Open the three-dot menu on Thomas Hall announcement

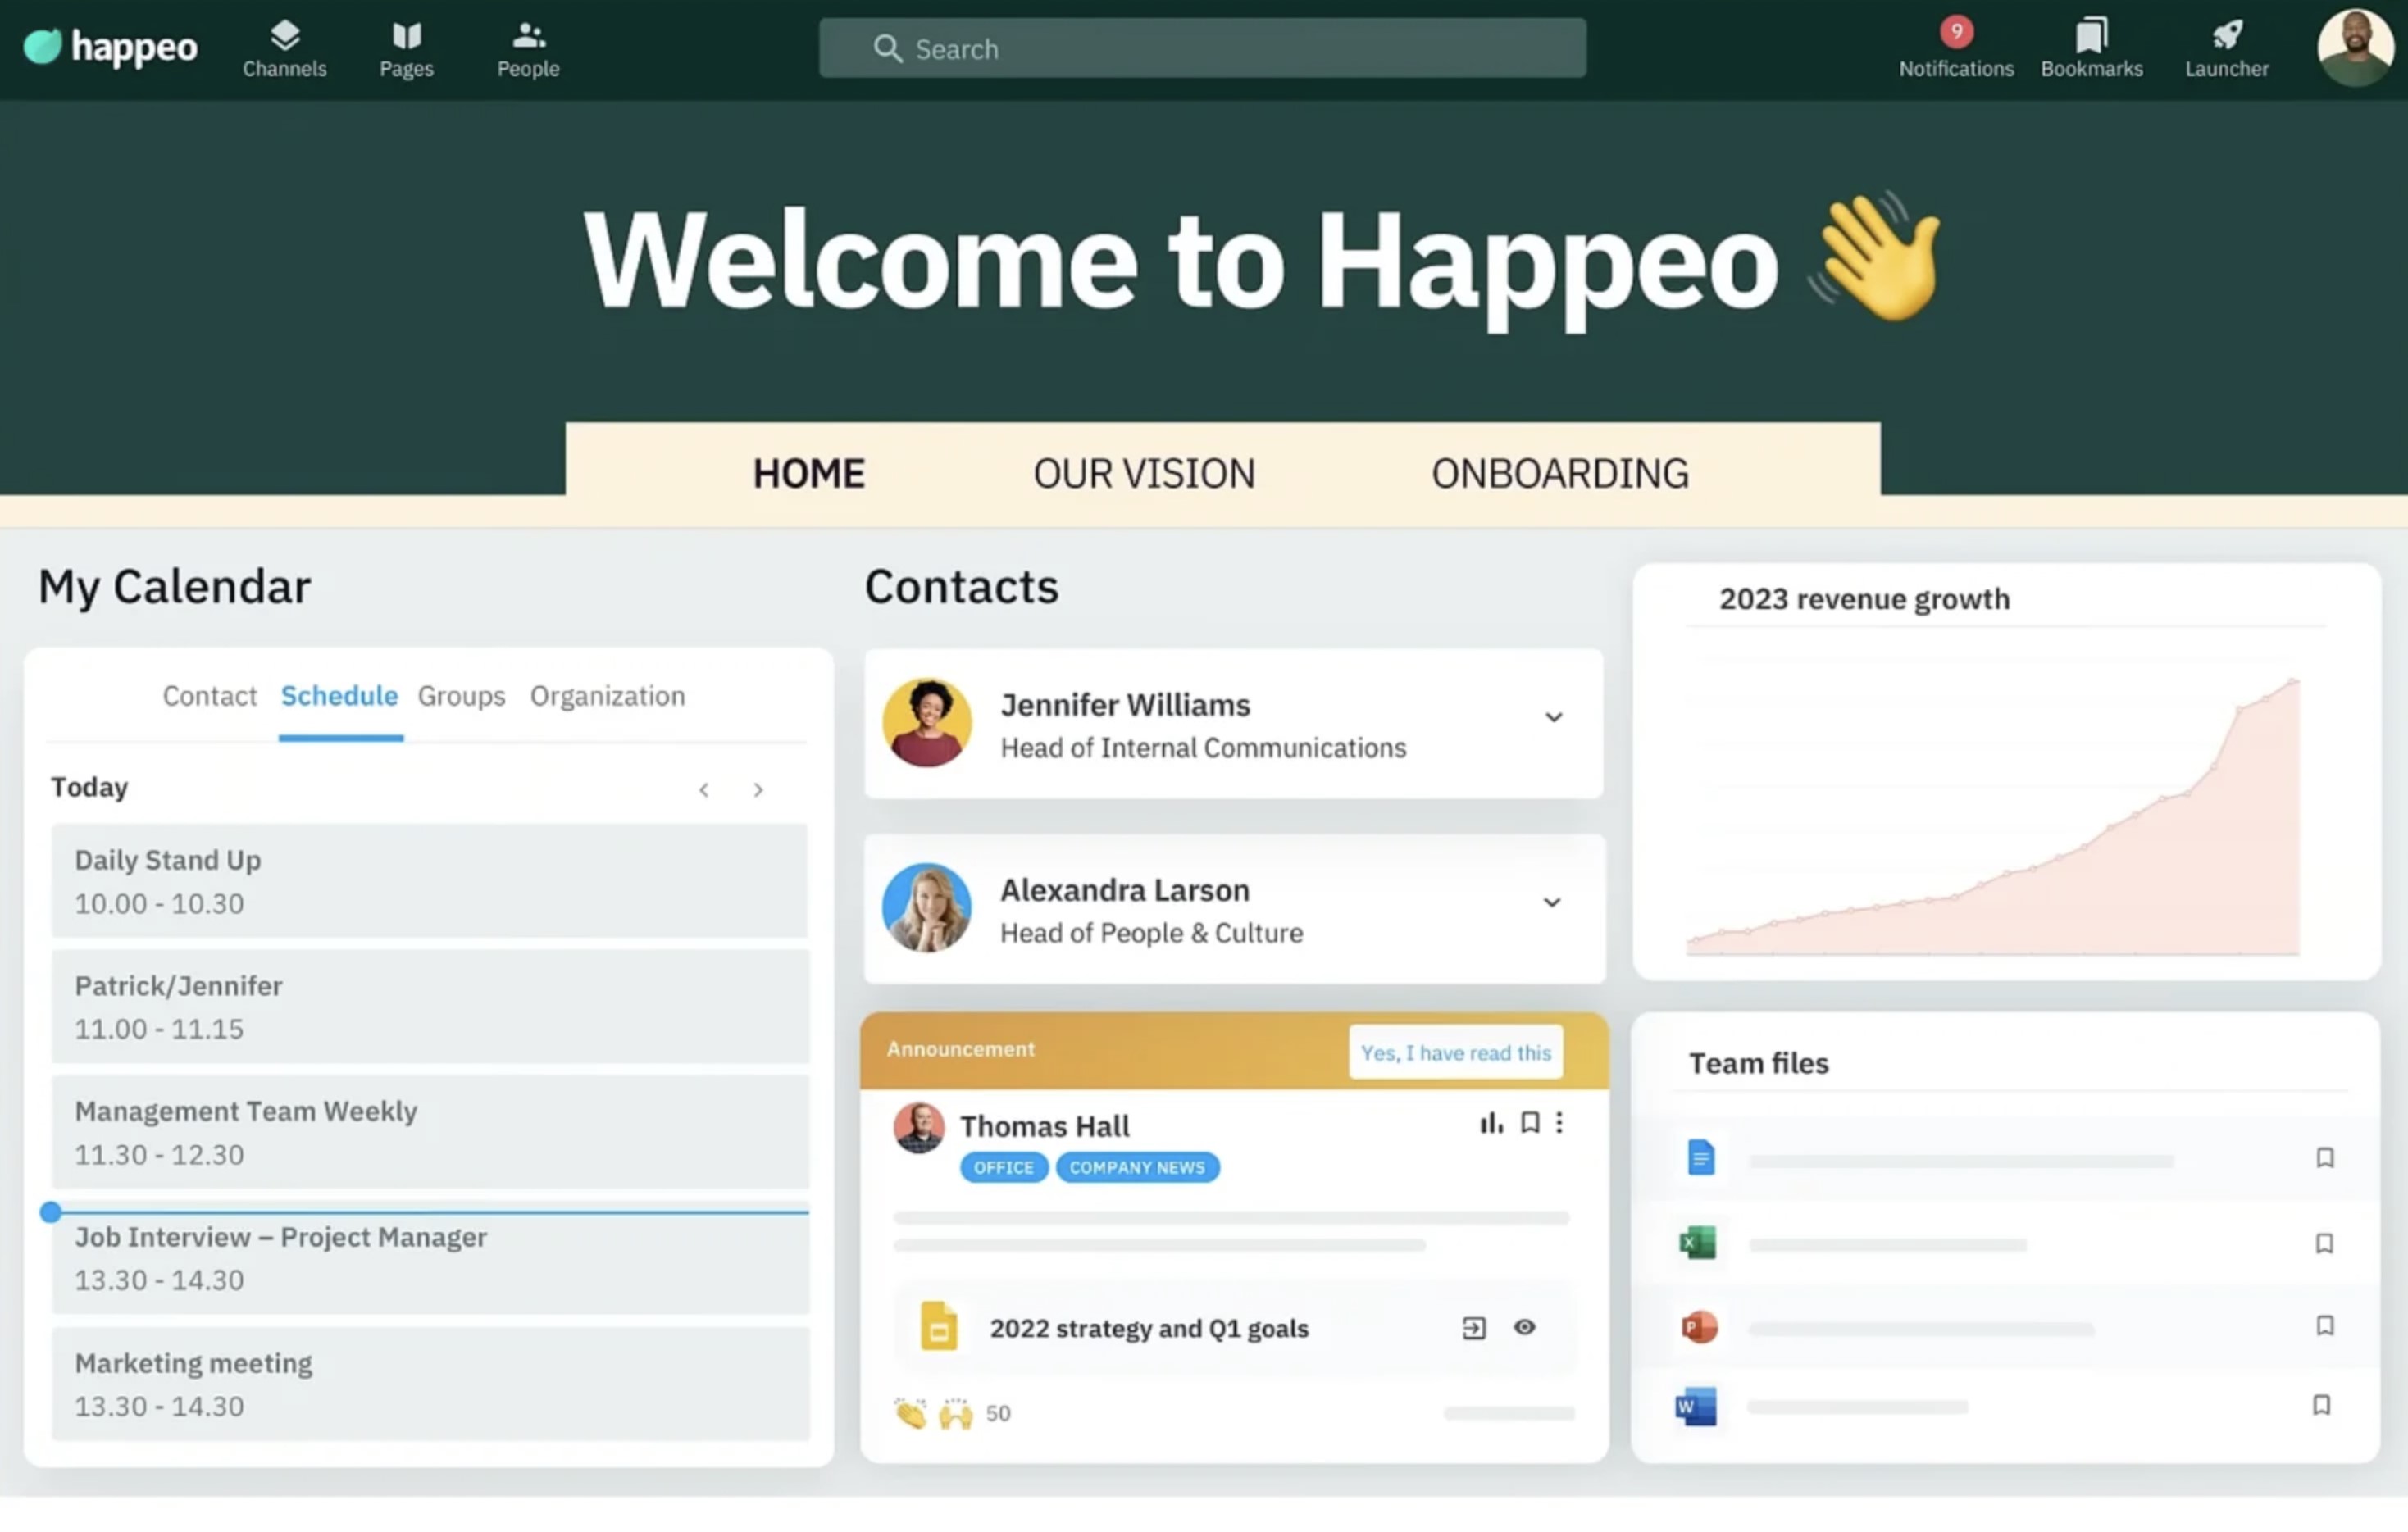point(1559,1123)
